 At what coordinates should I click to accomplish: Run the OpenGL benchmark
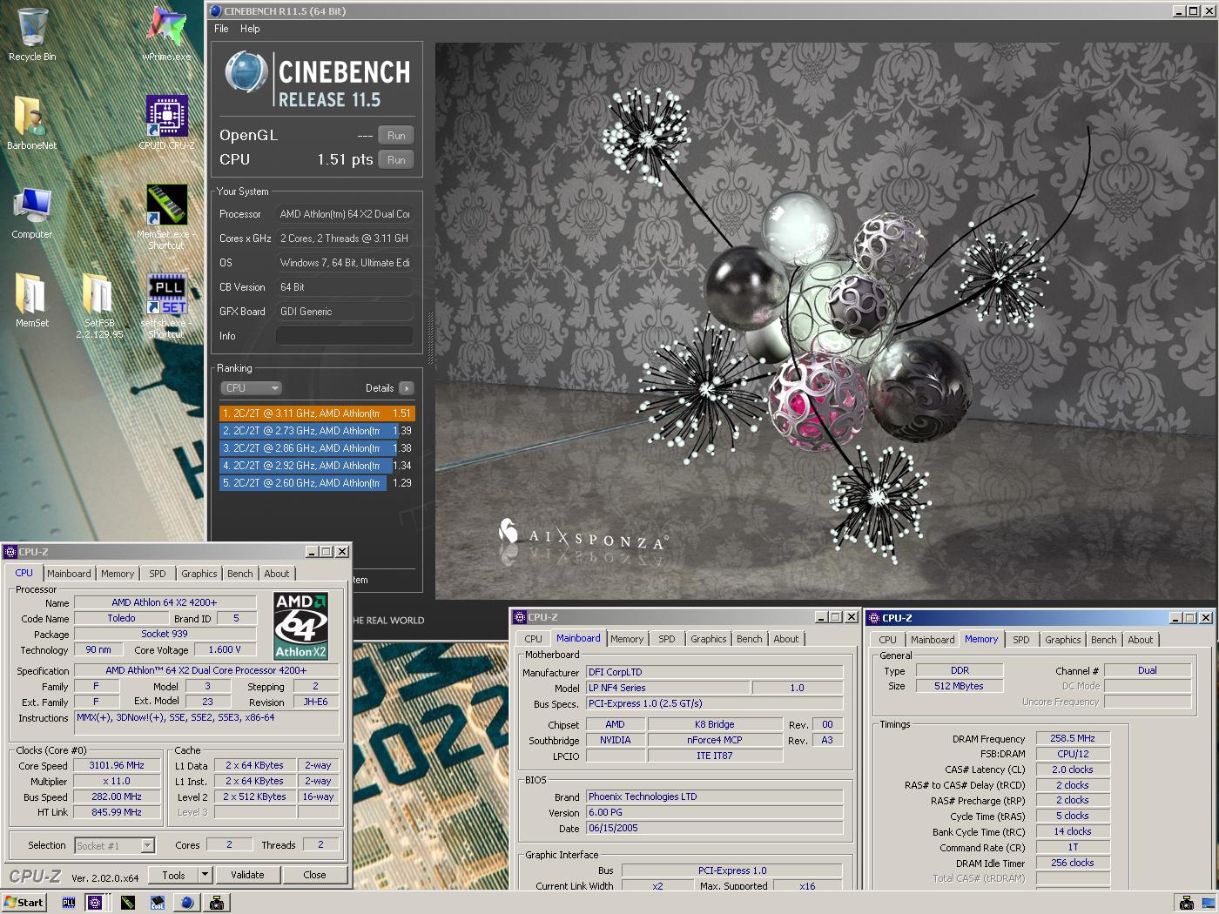[x=396, y=135]
